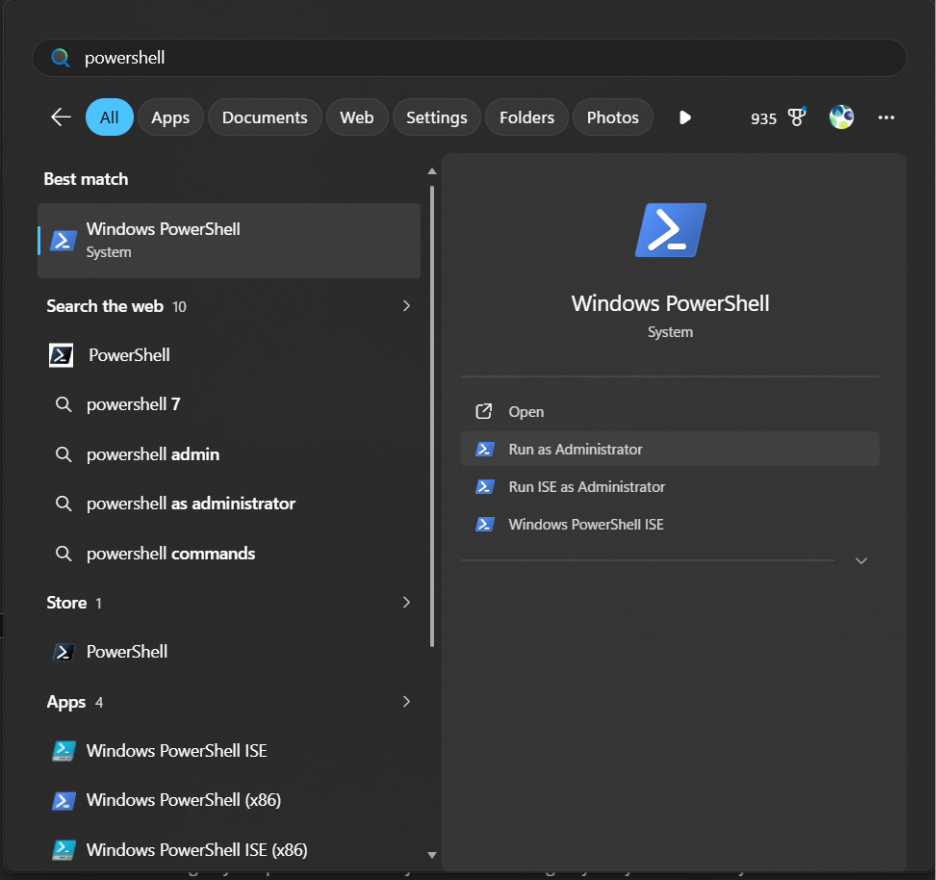936x880 pixels.
Task: Click the scroll-up arrow of results list
Action: [432, 171]
